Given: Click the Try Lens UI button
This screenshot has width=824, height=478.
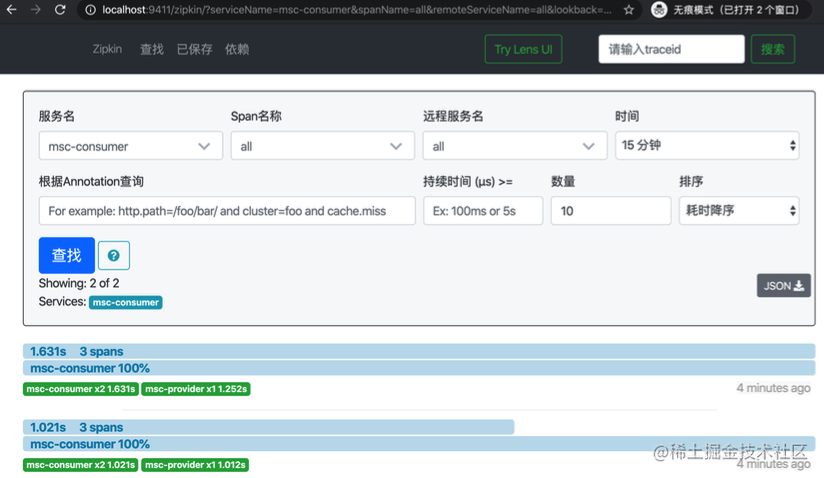Looking at the screenshot, I should coord(523,49).
